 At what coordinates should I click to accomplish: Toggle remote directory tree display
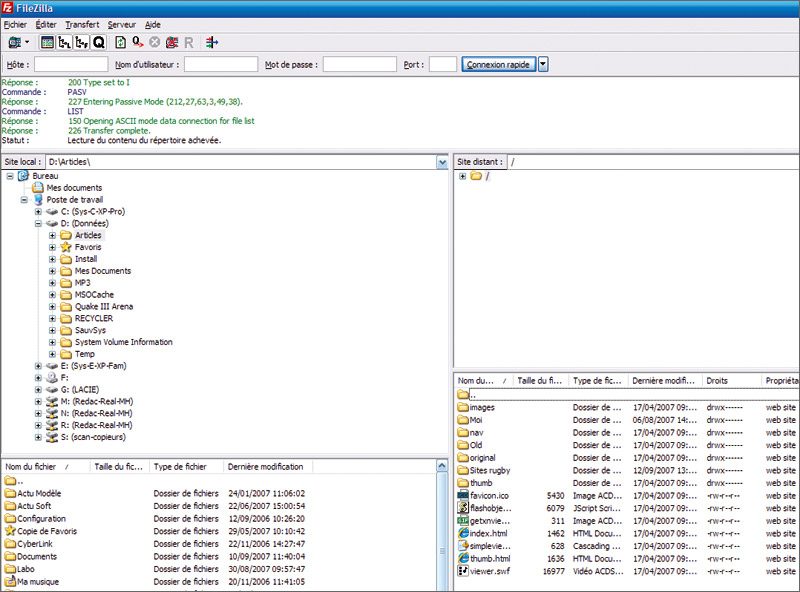tap(82, 42)
